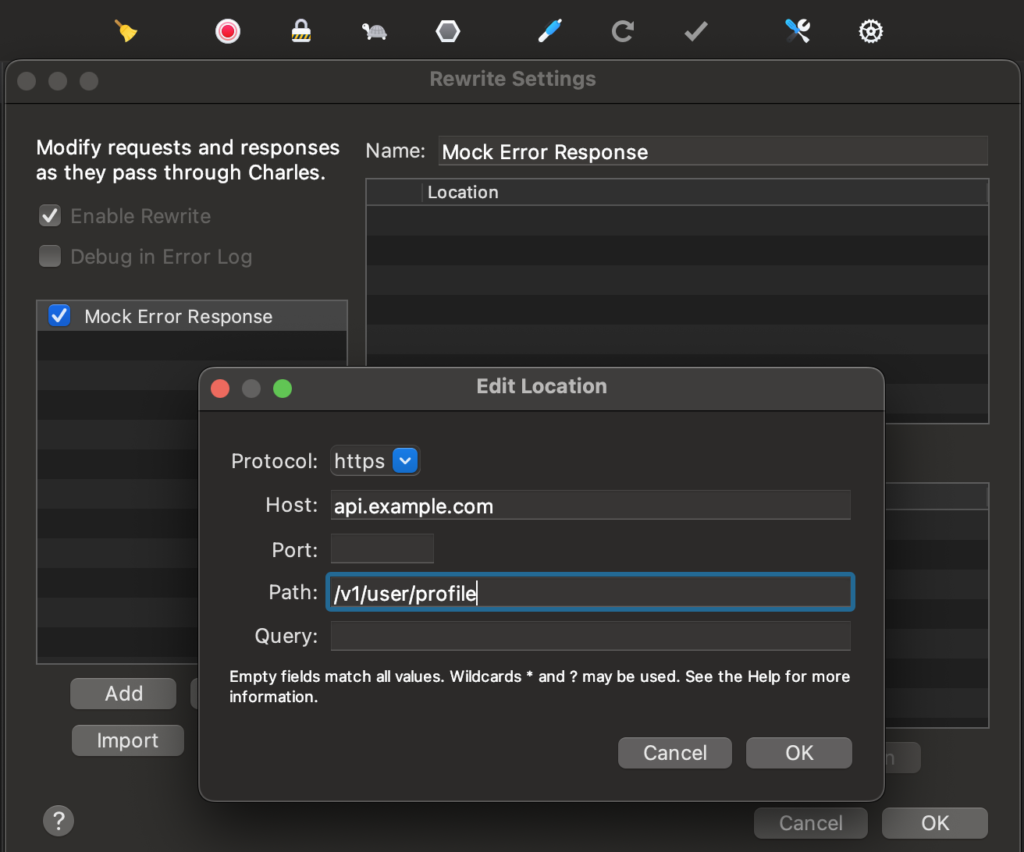The image size is (1024, 852).
Task: Click OK in the Edit Location dialog
Action: [x=798, y=753]
